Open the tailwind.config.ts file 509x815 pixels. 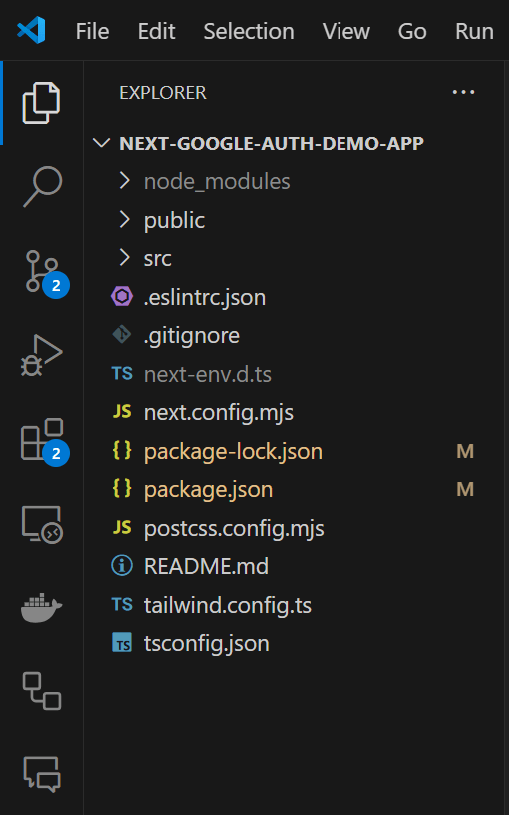pos(228,605)
